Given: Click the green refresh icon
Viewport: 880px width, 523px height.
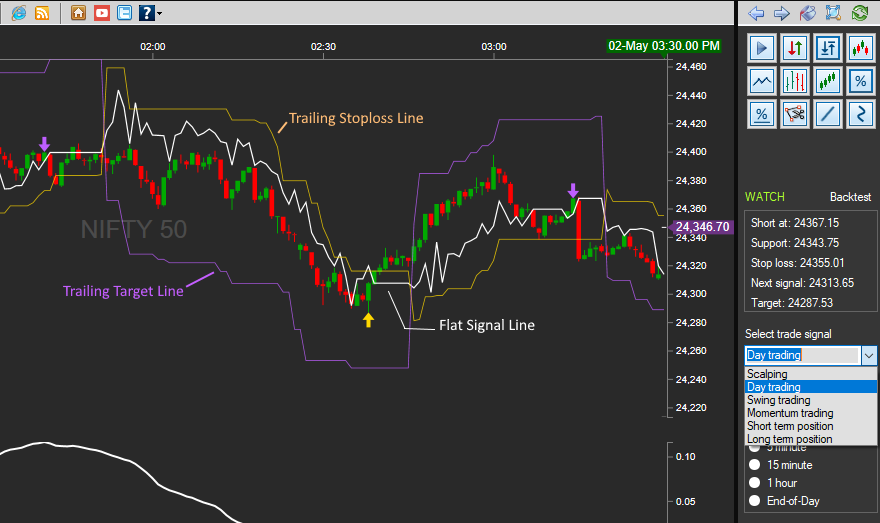Looking at the screenshot, I should pyautogui.click(x=859, y=13).
